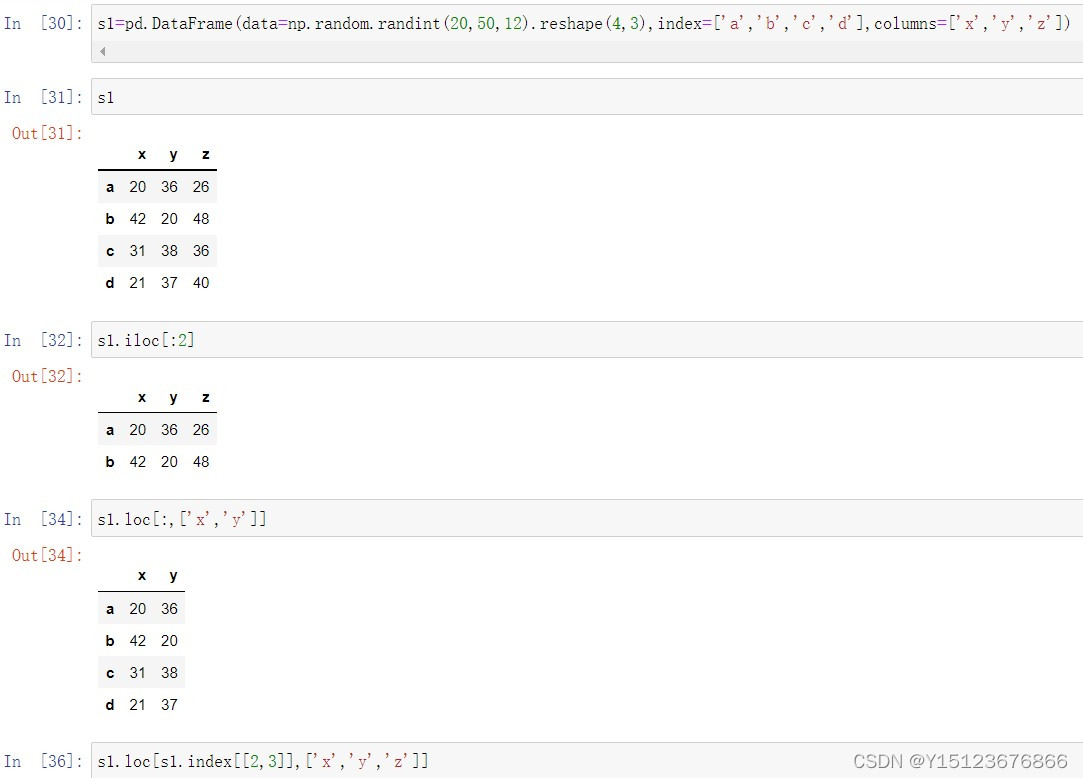Click the left scroll arrow under cell 30

(x=102, y=51)
